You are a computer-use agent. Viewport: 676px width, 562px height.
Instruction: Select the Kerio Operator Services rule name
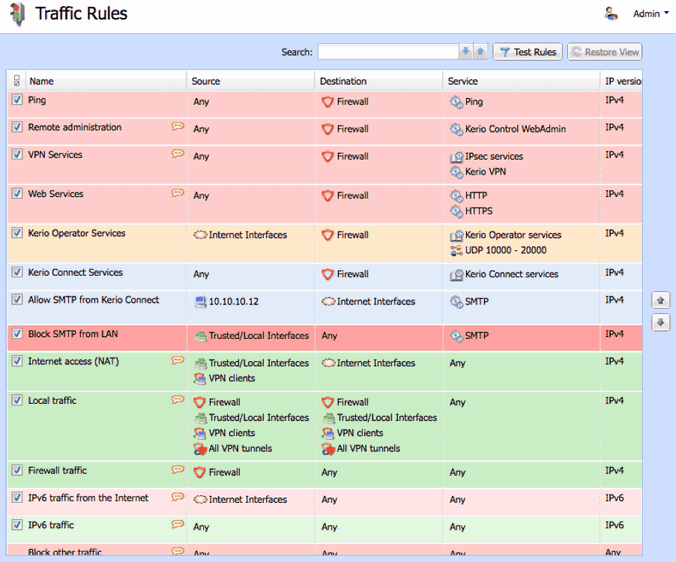point(77,233)
